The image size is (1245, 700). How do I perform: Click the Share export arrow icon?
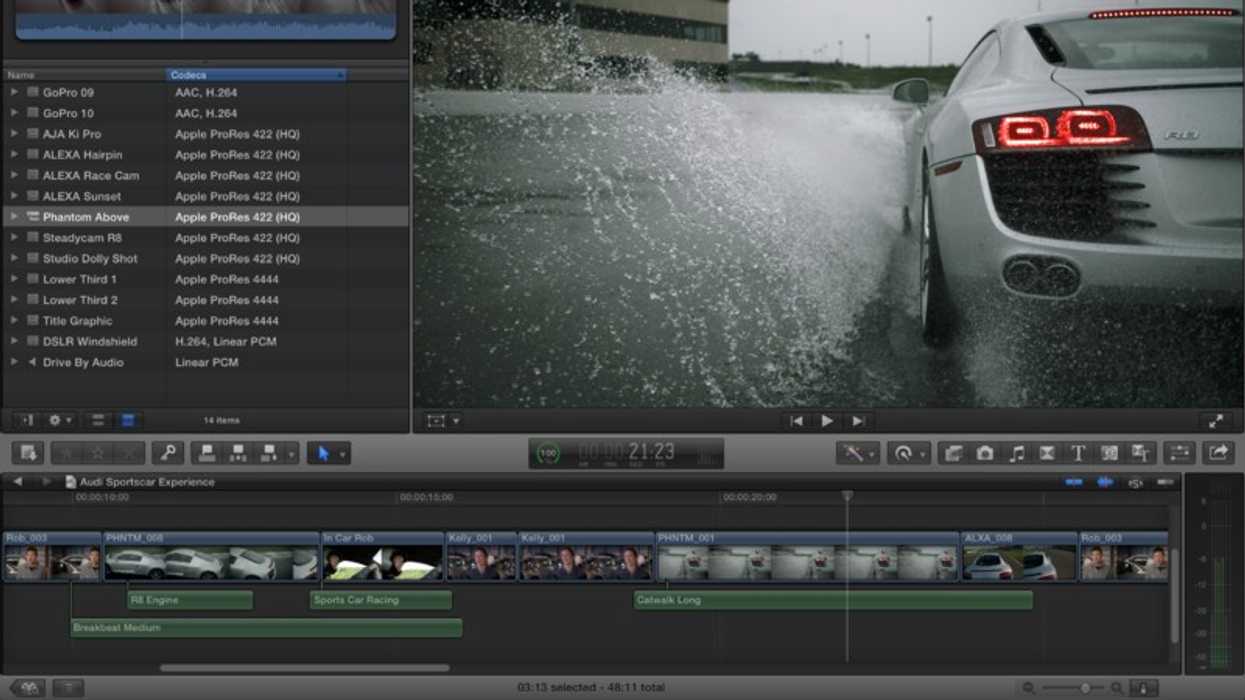click(x=1218, y=453)
